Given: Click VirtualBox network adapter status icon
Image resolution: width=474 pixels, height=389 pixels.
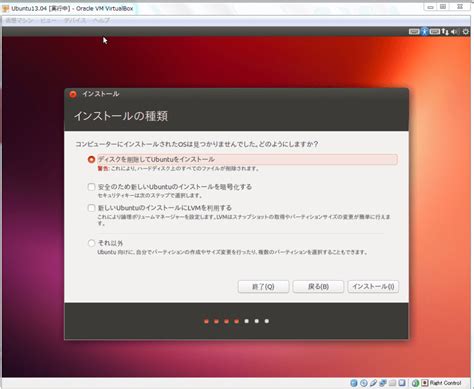Looking at the screenshot, I should (x=383, y=383).
